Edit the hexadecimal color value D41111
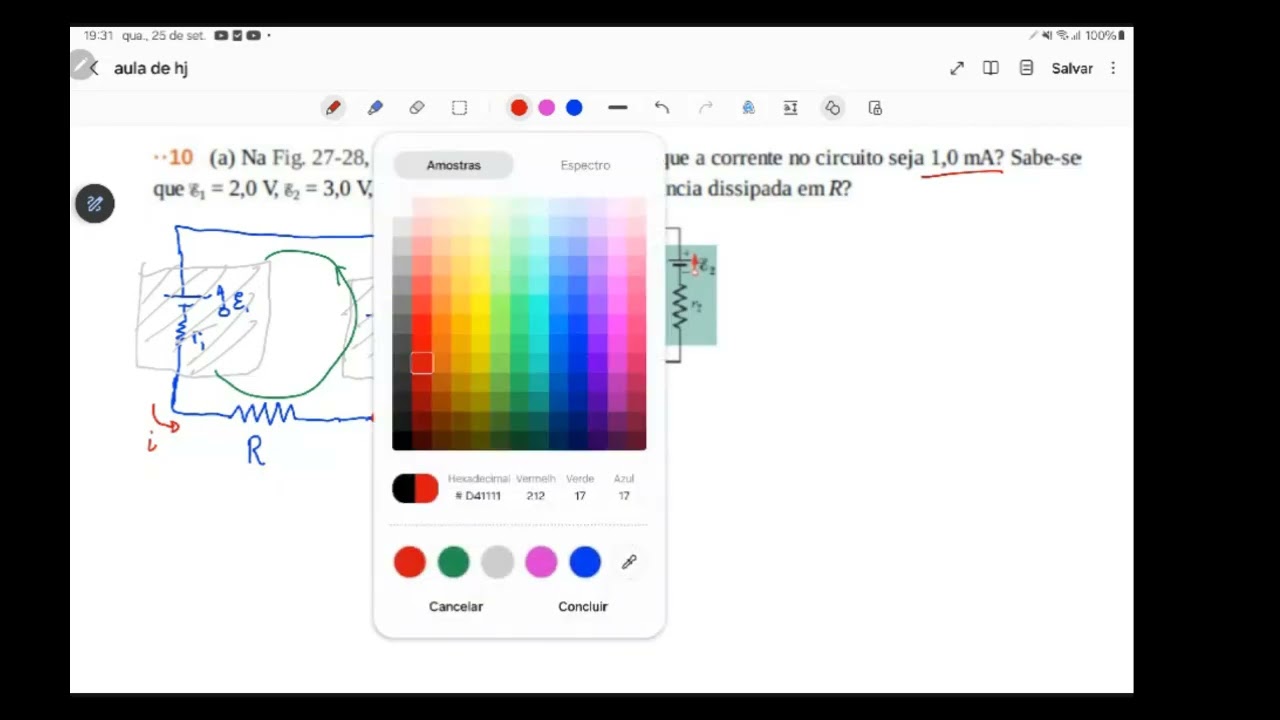1280x720 pixels. coord(478,496)
